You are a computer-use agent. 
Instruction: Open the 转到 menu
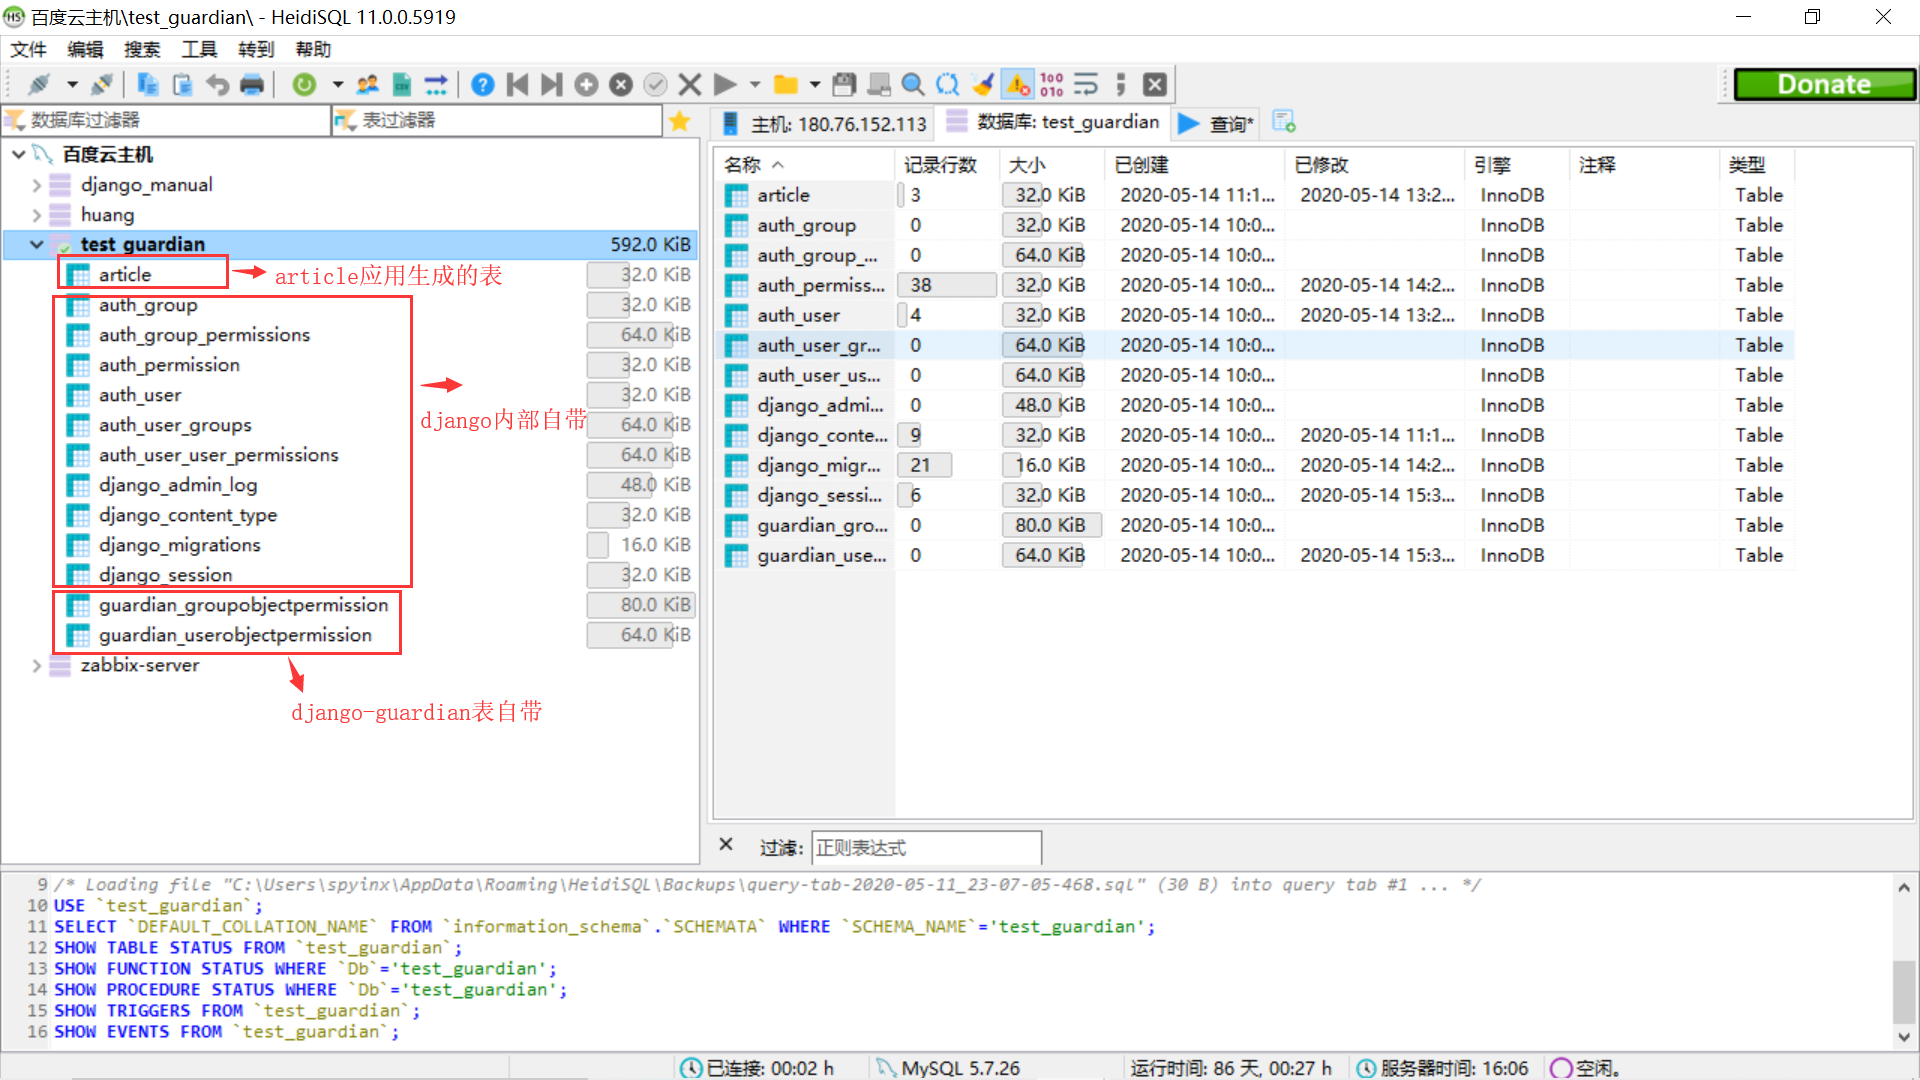[256, 49]
